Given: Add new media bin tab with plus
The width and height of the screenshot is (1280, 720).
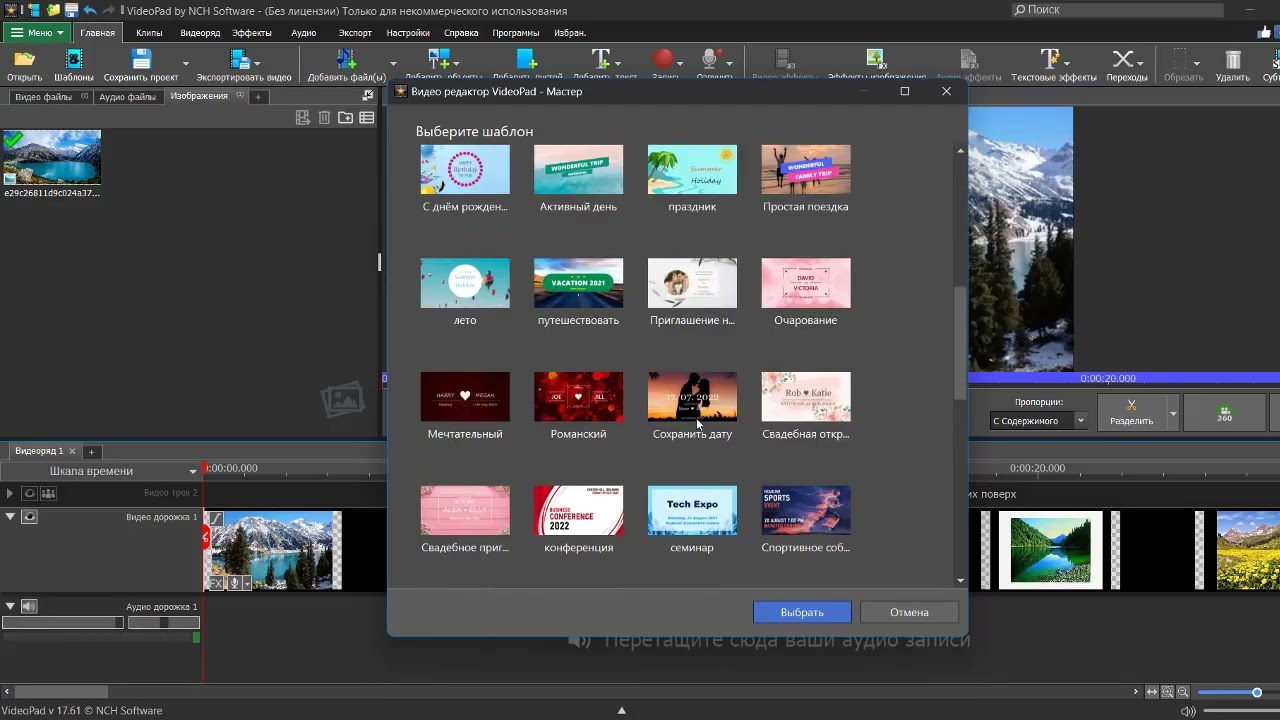Looking at the screenshot, I should point(258,97).
